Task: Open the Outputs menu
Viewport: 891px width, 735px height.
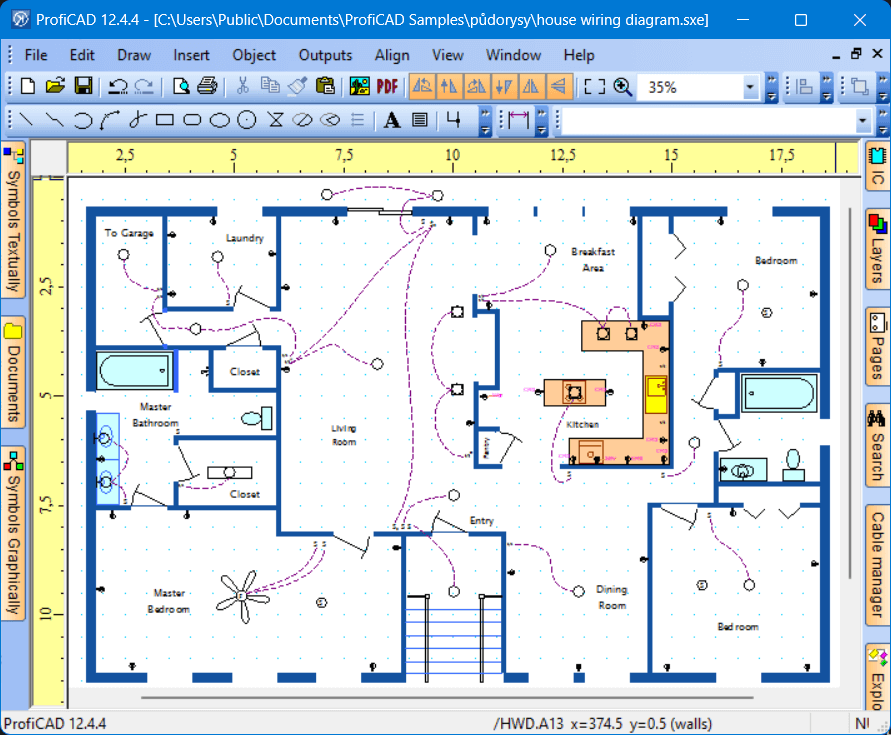Action: tap(325, 55)
